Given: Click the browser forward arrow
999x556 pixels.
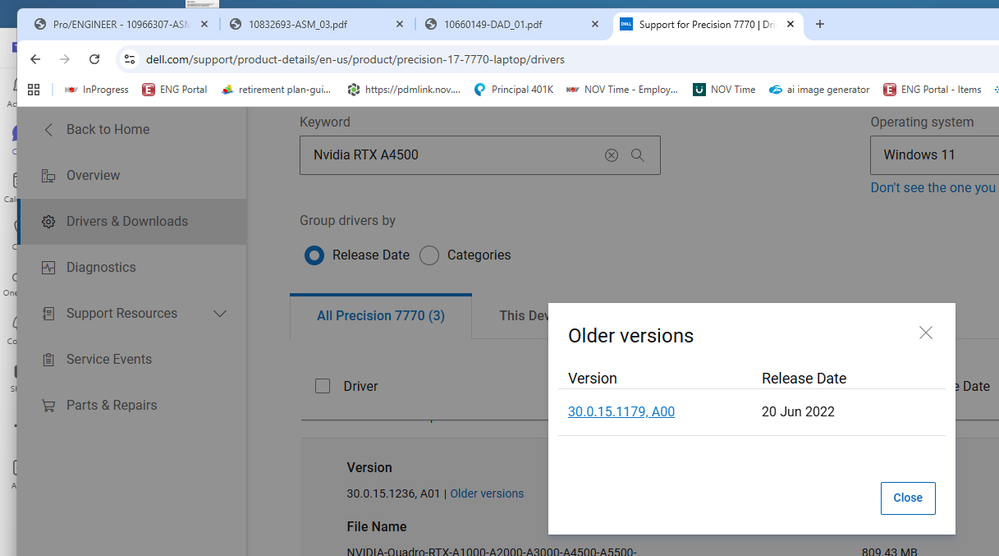Looking at the screenshot, I should point(64,59).
